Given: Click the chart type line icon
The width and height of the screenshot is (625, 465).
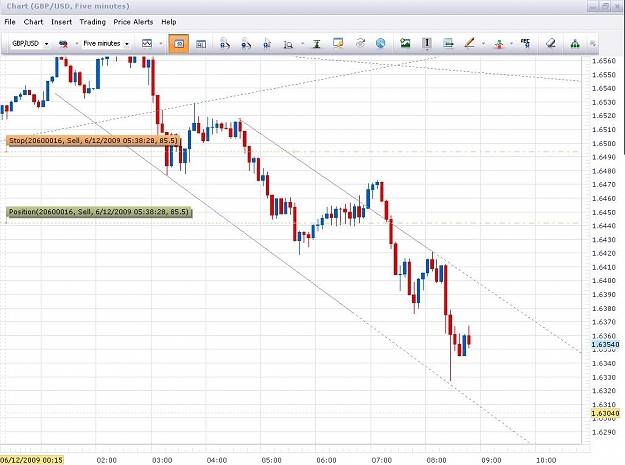Looking at the screenshot, I should [147, 43].
